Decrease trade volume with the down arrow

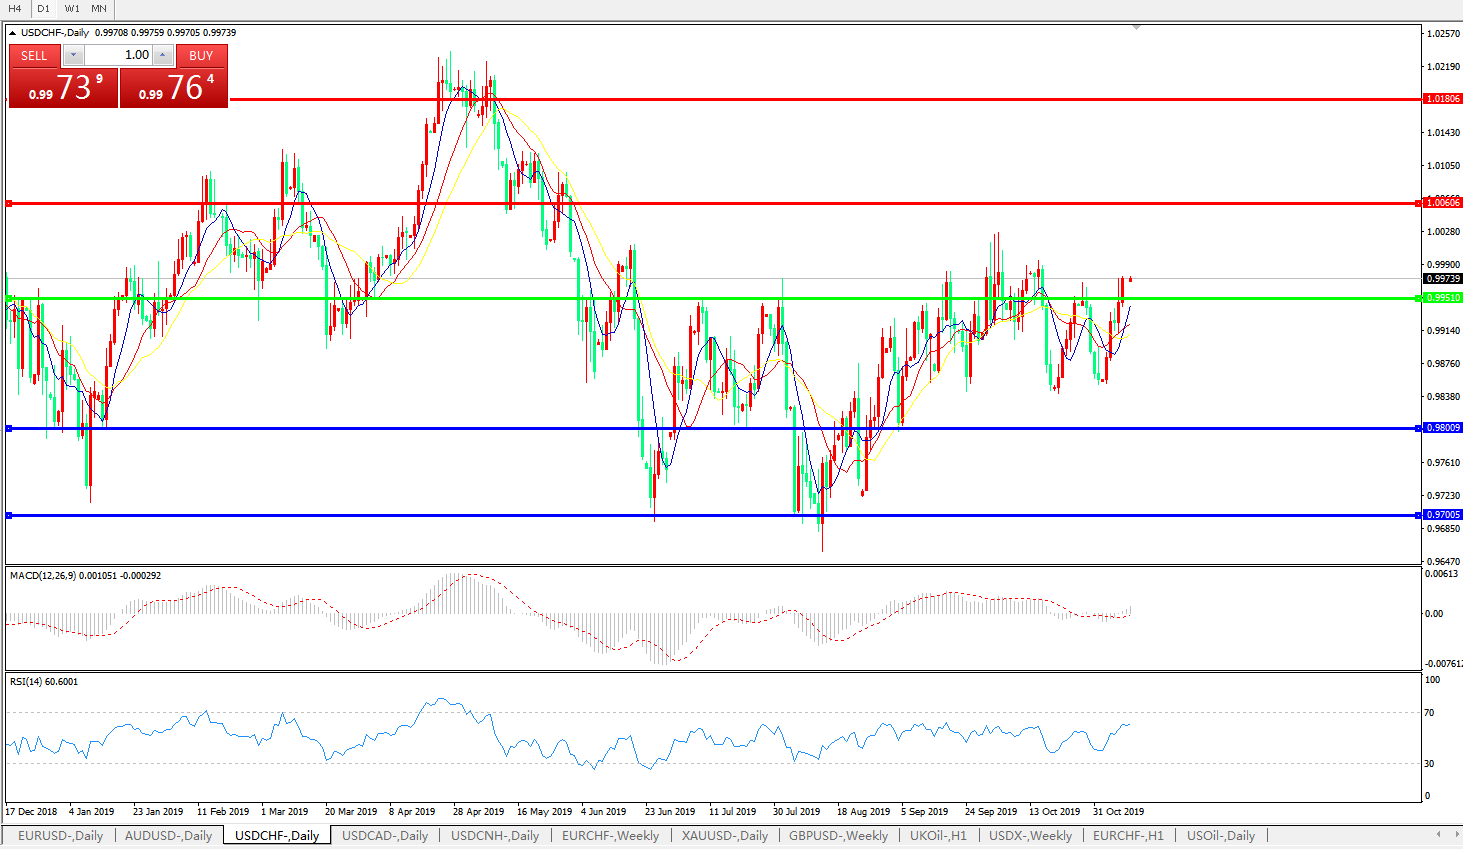tap(73, 56)
